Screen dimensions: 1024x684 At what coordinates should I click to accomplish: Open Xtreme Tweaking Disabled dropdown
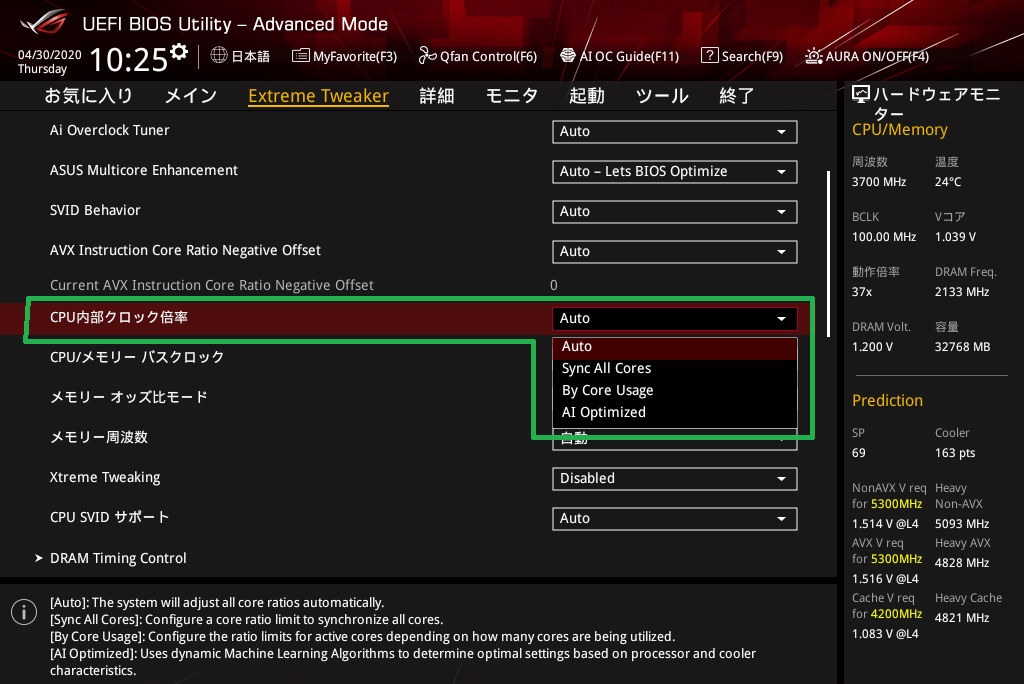tap(674, 478)
